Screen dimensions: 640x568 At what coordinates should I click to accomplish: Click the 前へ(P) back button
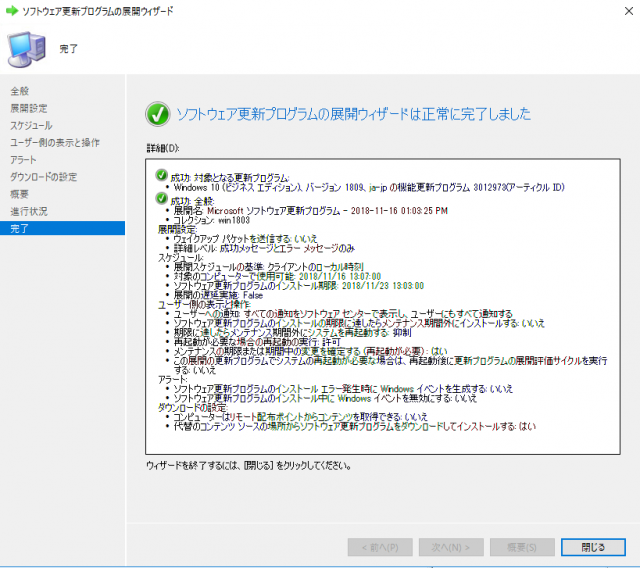(379, 547)
